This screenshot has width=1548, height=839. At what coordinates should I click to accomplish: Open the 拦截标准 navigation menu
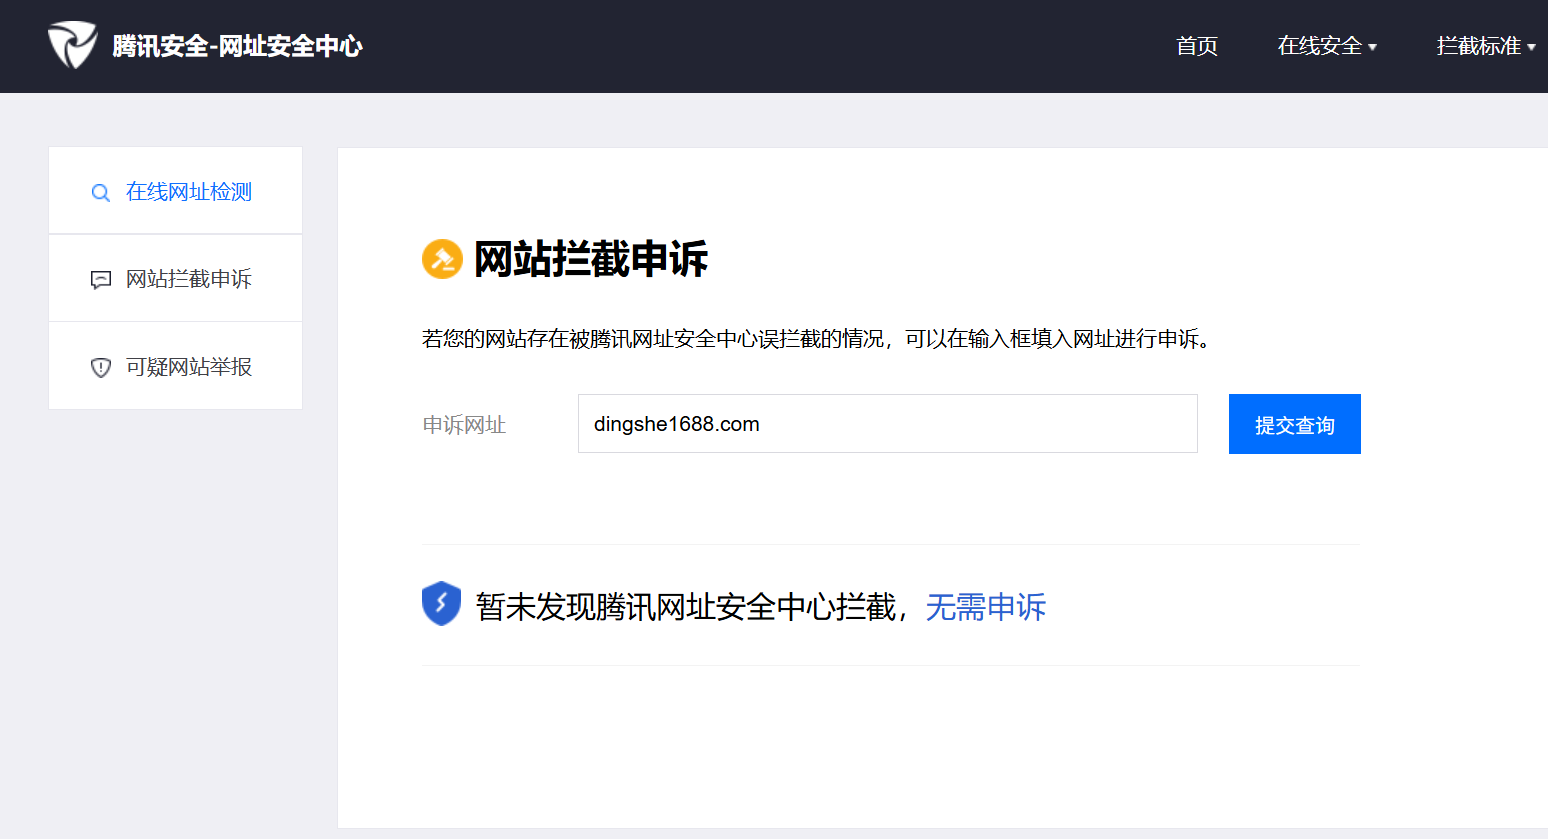(x=1486, y=46)
